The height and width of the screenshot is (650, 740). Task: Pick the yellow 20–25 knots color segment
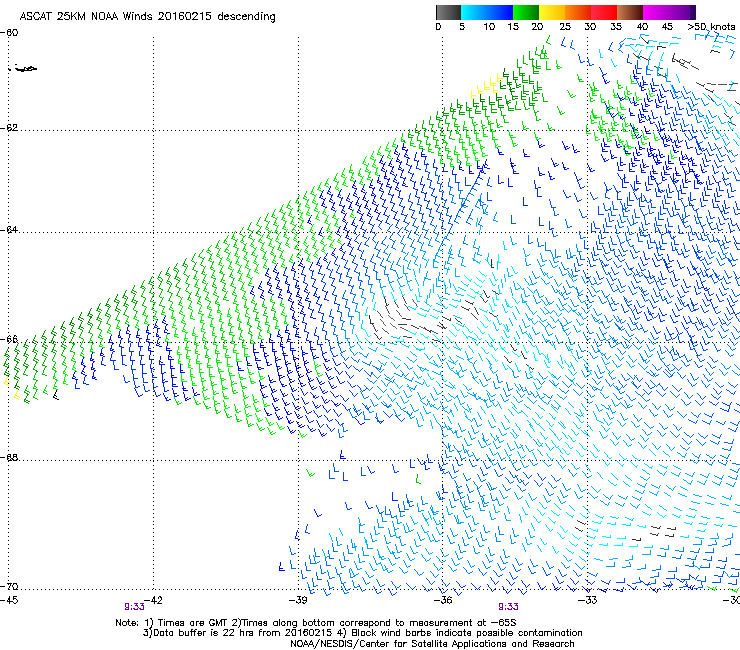(x=552, y=12)
